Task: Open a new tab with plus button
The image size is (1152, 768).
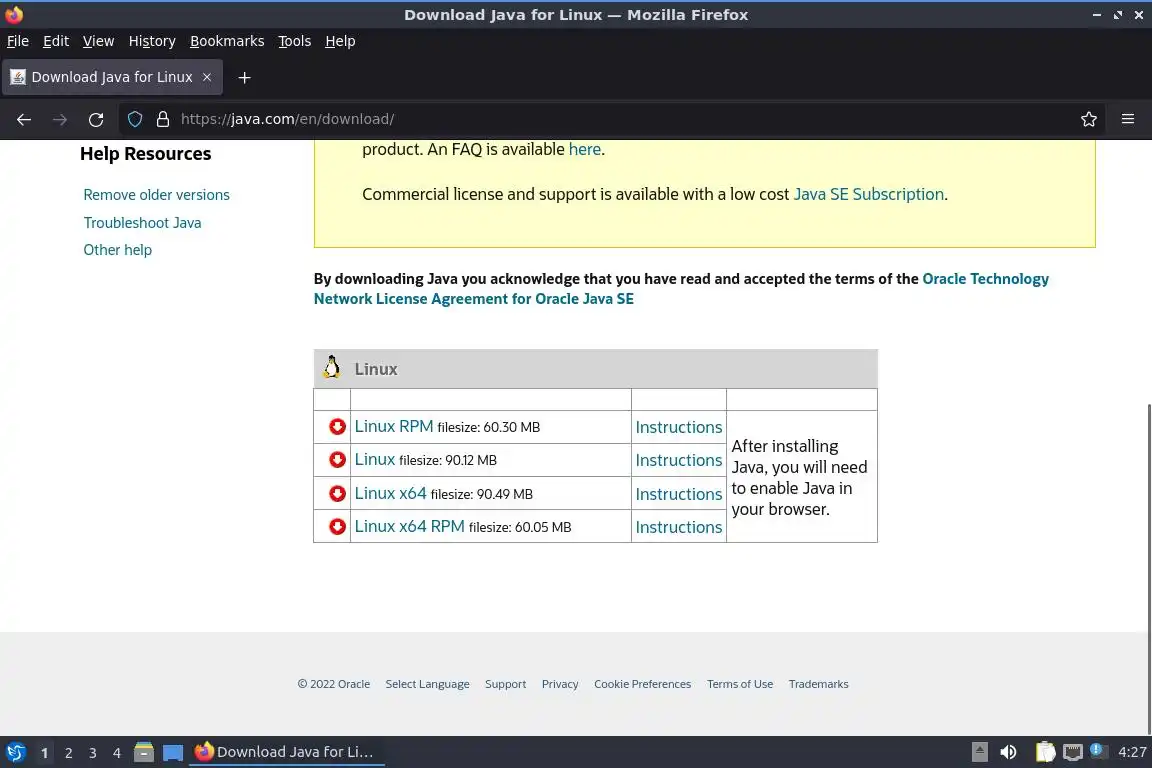Action: (x=245, y=77)
